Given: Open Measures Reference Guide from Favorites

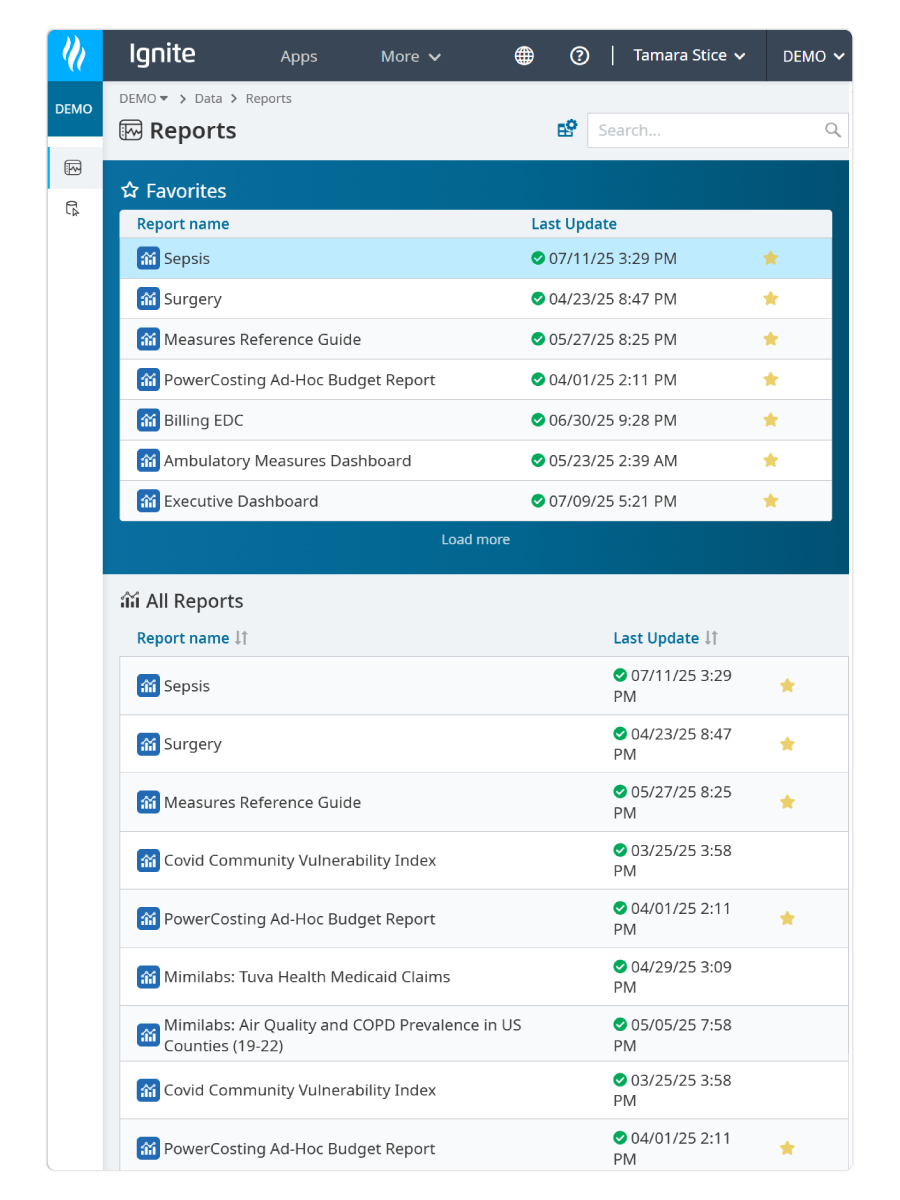Looking at the screenshot, I should click(x=262, y=339).
